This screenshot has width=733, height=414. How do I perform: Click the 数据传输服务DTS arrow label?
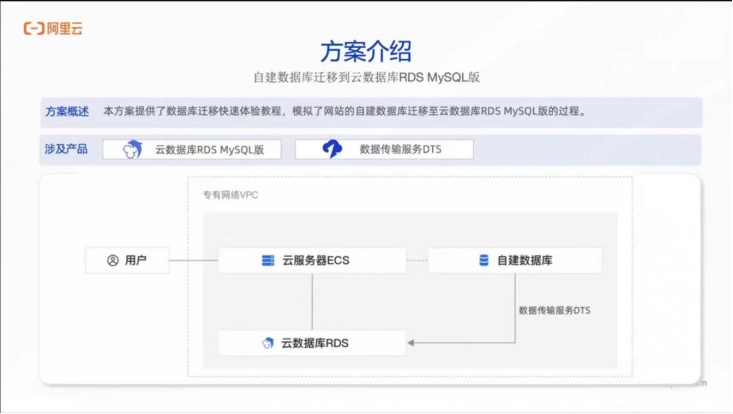(x=554, y=310)
